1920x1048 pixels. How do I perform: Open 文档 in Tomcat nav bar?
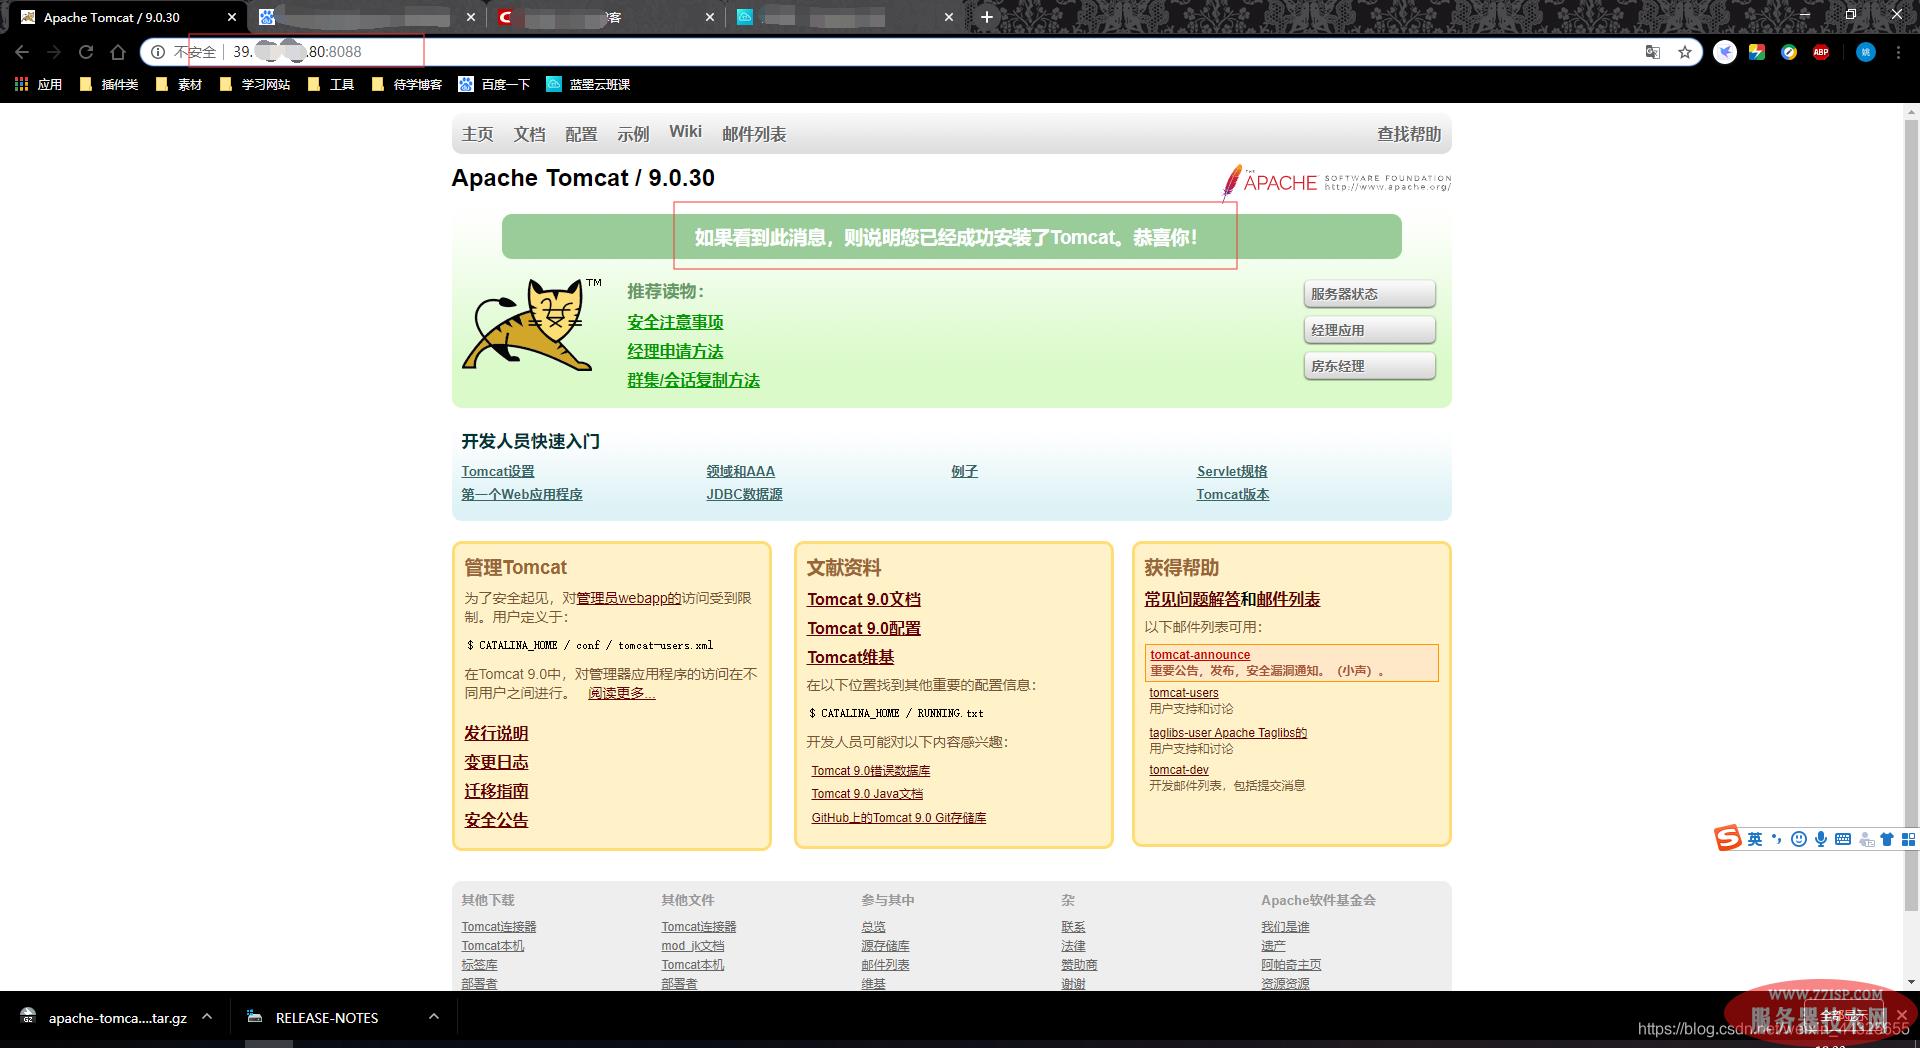[x=529, y=133]
